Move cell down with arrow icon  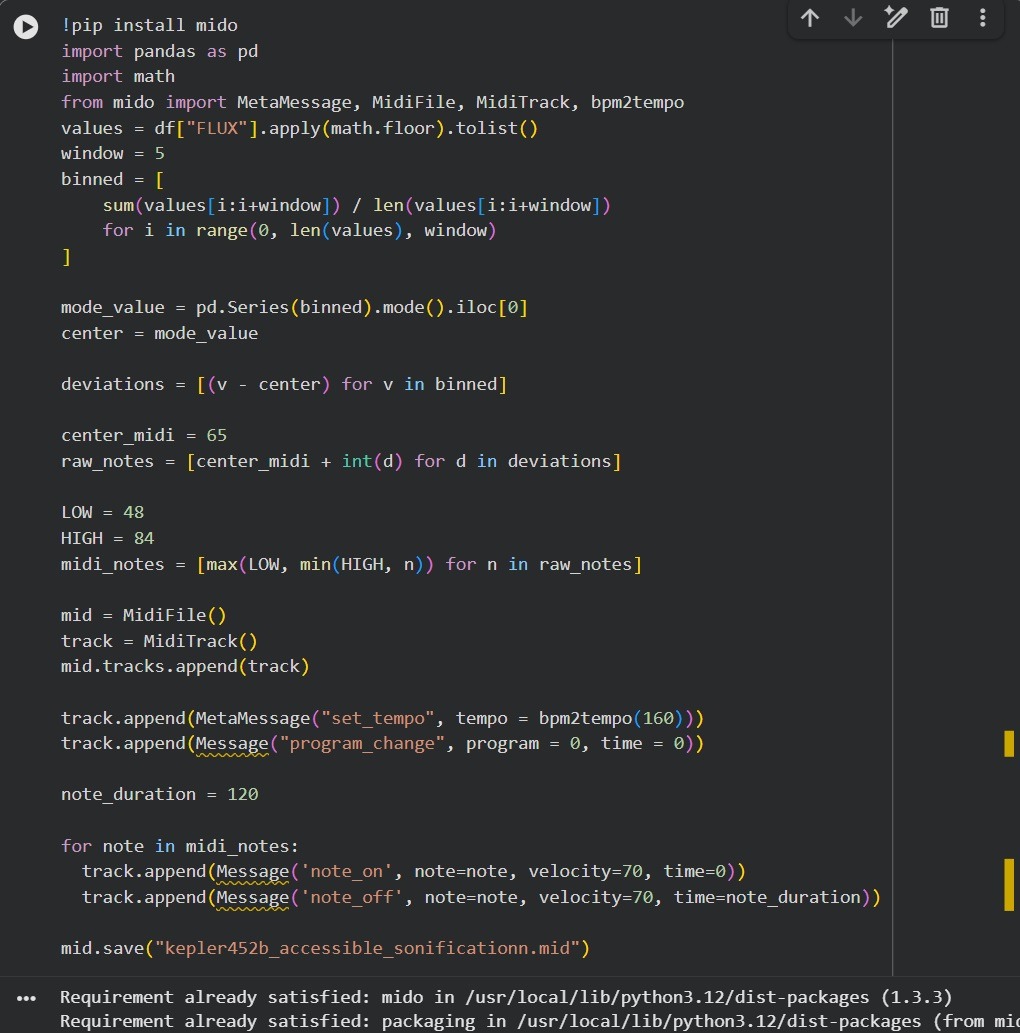(x=853, y=18)
